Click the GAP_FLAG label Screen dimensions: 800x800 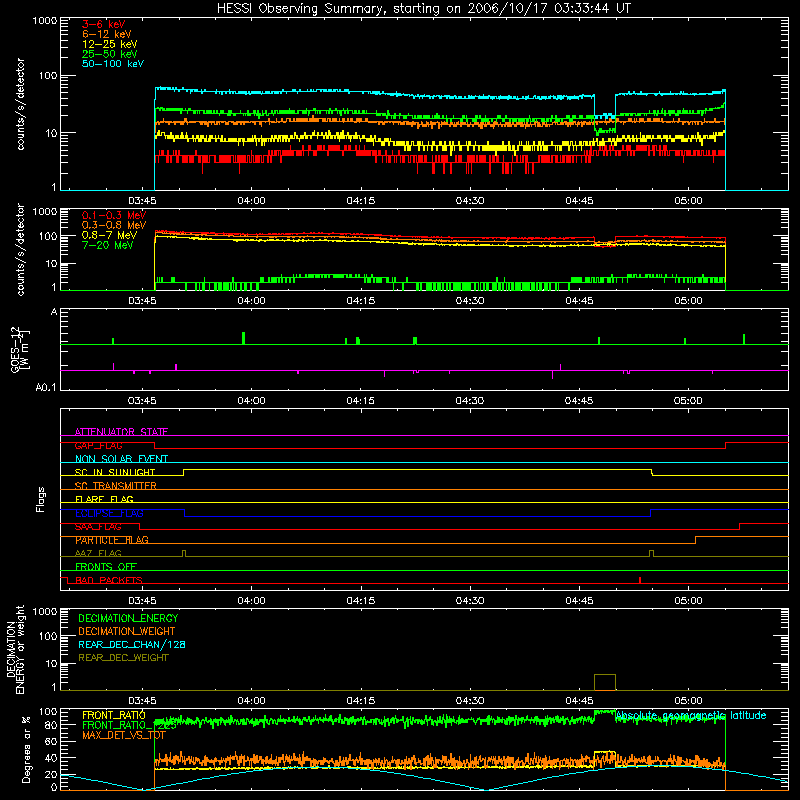point(98,445)
